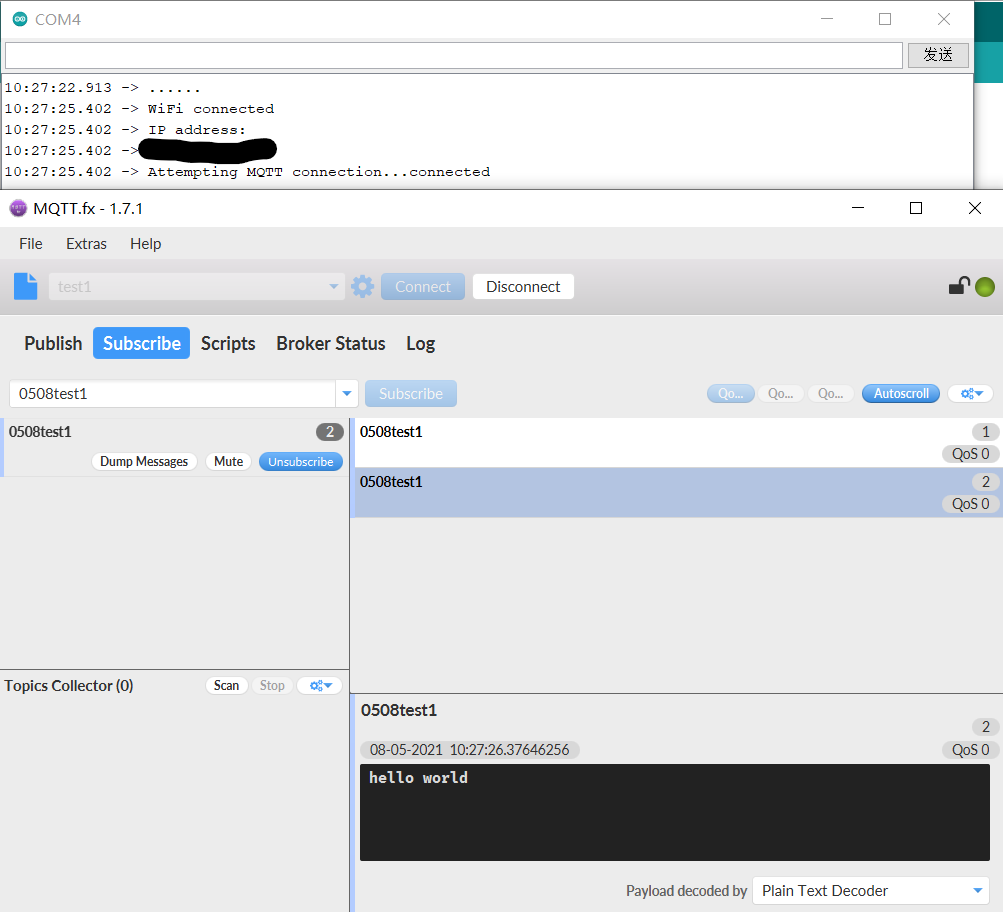The height and width of the screenshot is (912, 1003).
Task: Click the message count badge on subscription
Action: (329, 432)
